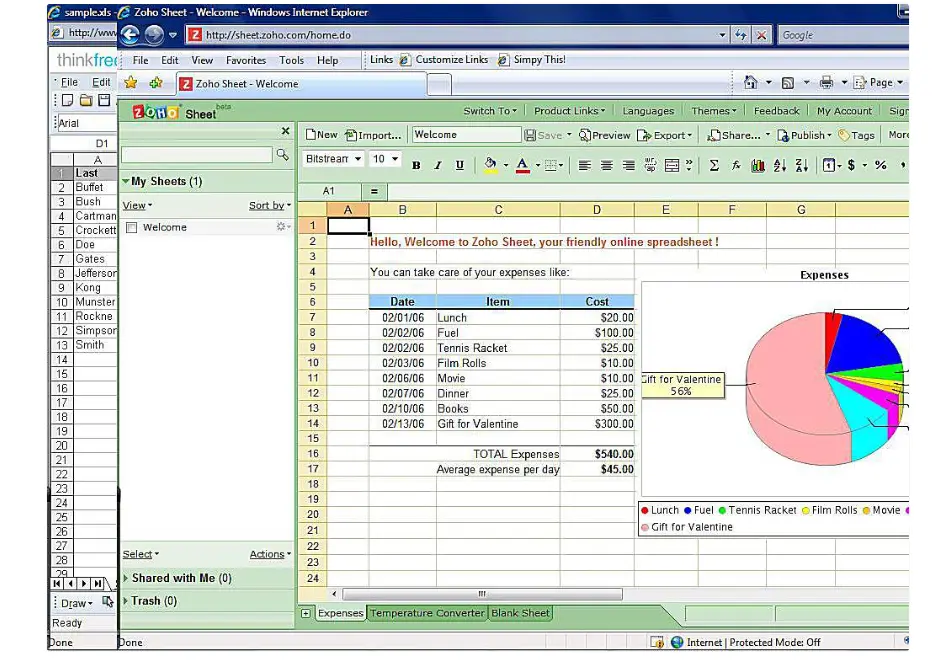Image resolution: width=944 pixels, height=664 pixels.
Task: Click cell with Gift for Valentine
Action: click(498, 424)
